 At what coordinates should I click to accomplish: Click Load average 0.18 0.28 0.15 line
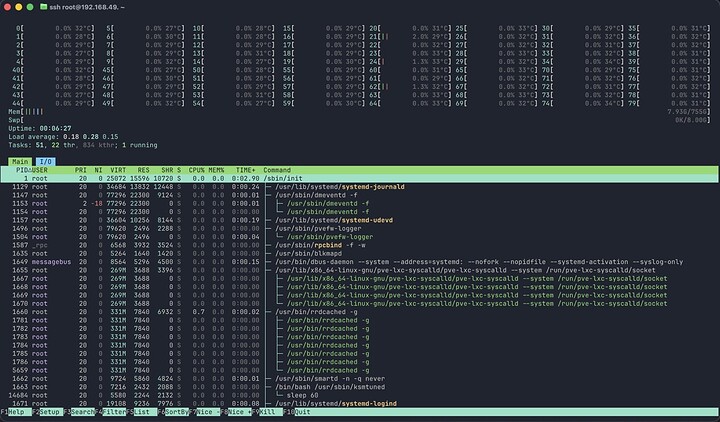(x=63, y=137)
